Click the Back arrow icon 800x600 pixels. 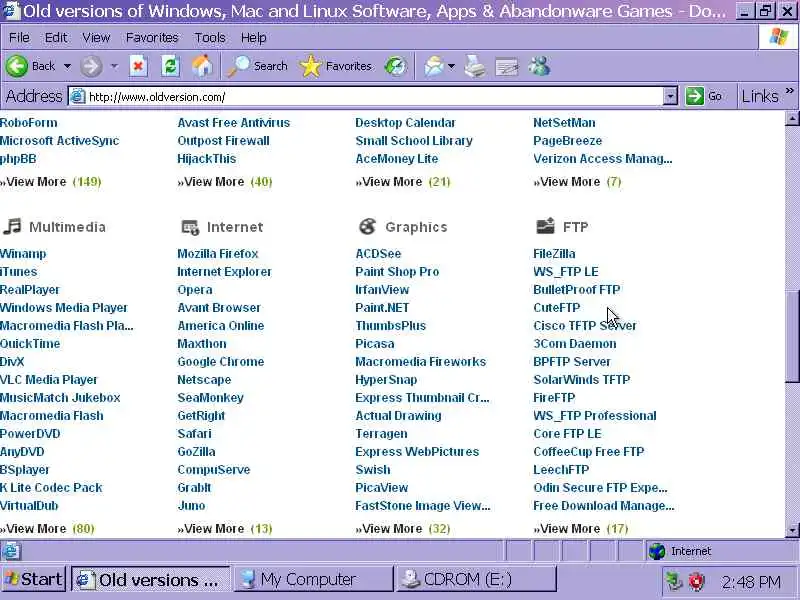click(17, 66)
